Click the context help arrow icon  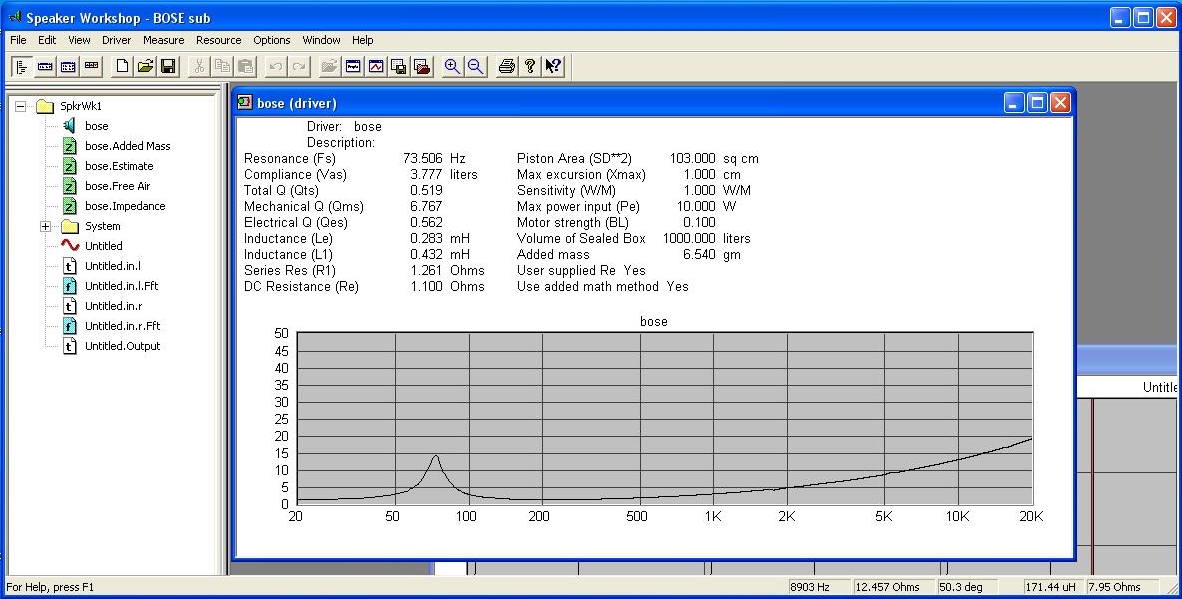[554, 66]
